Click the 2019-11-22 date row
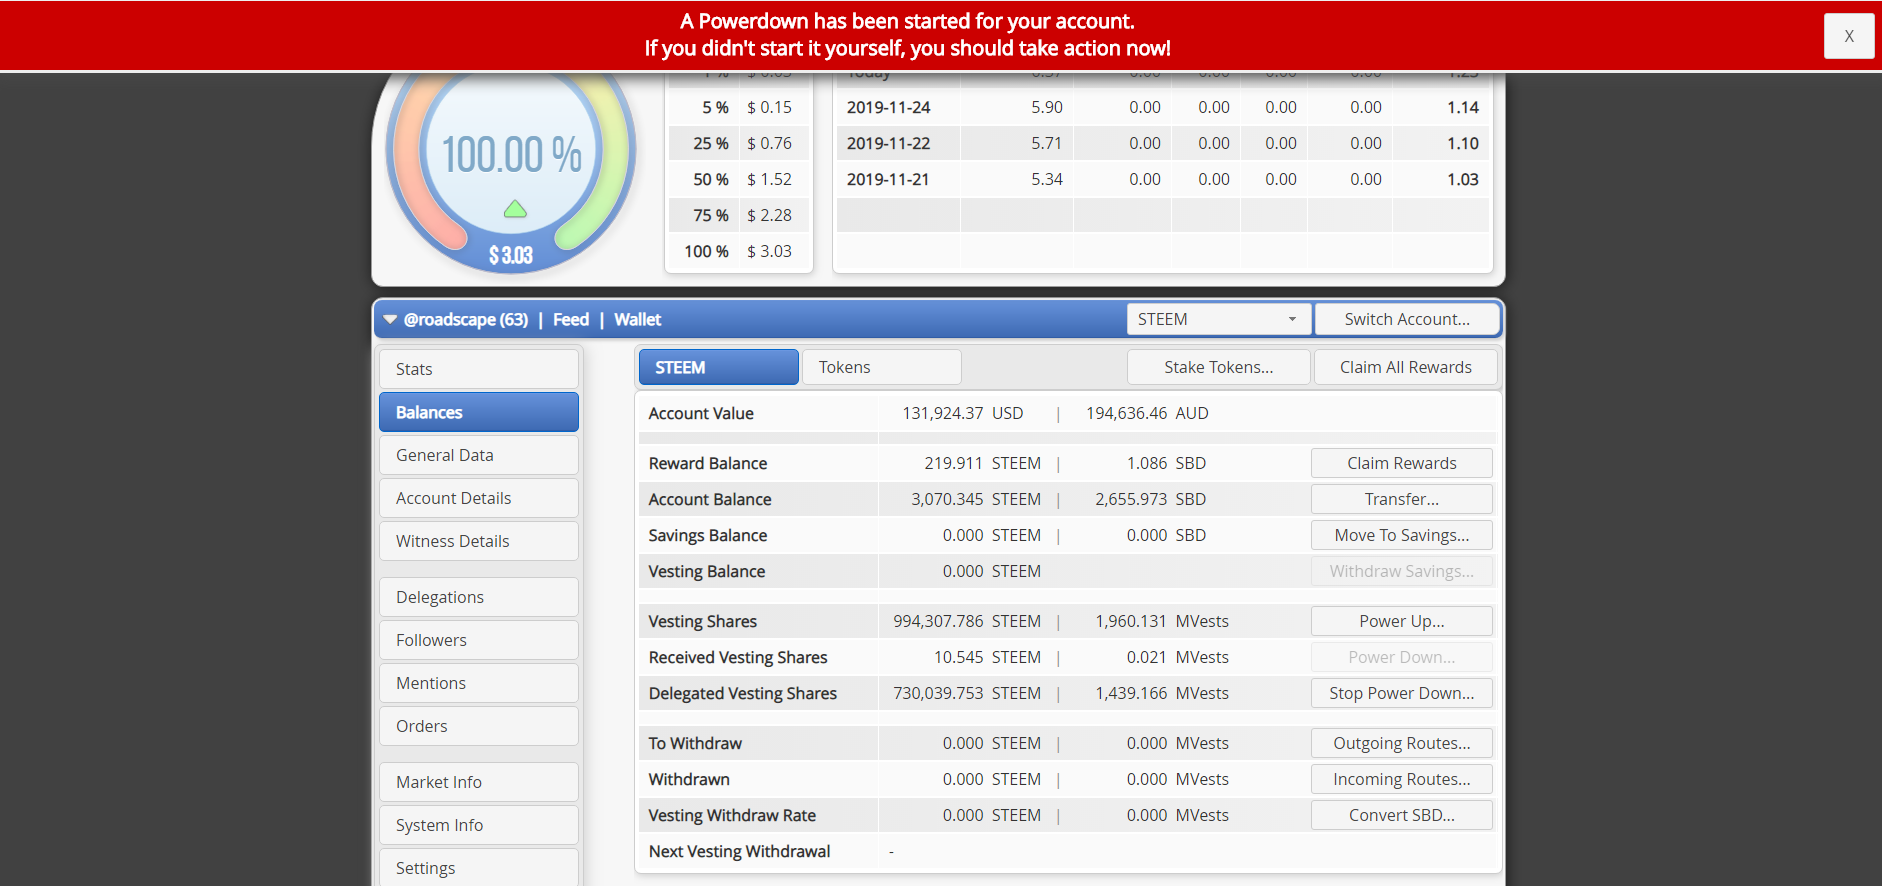 [1163, 143]
